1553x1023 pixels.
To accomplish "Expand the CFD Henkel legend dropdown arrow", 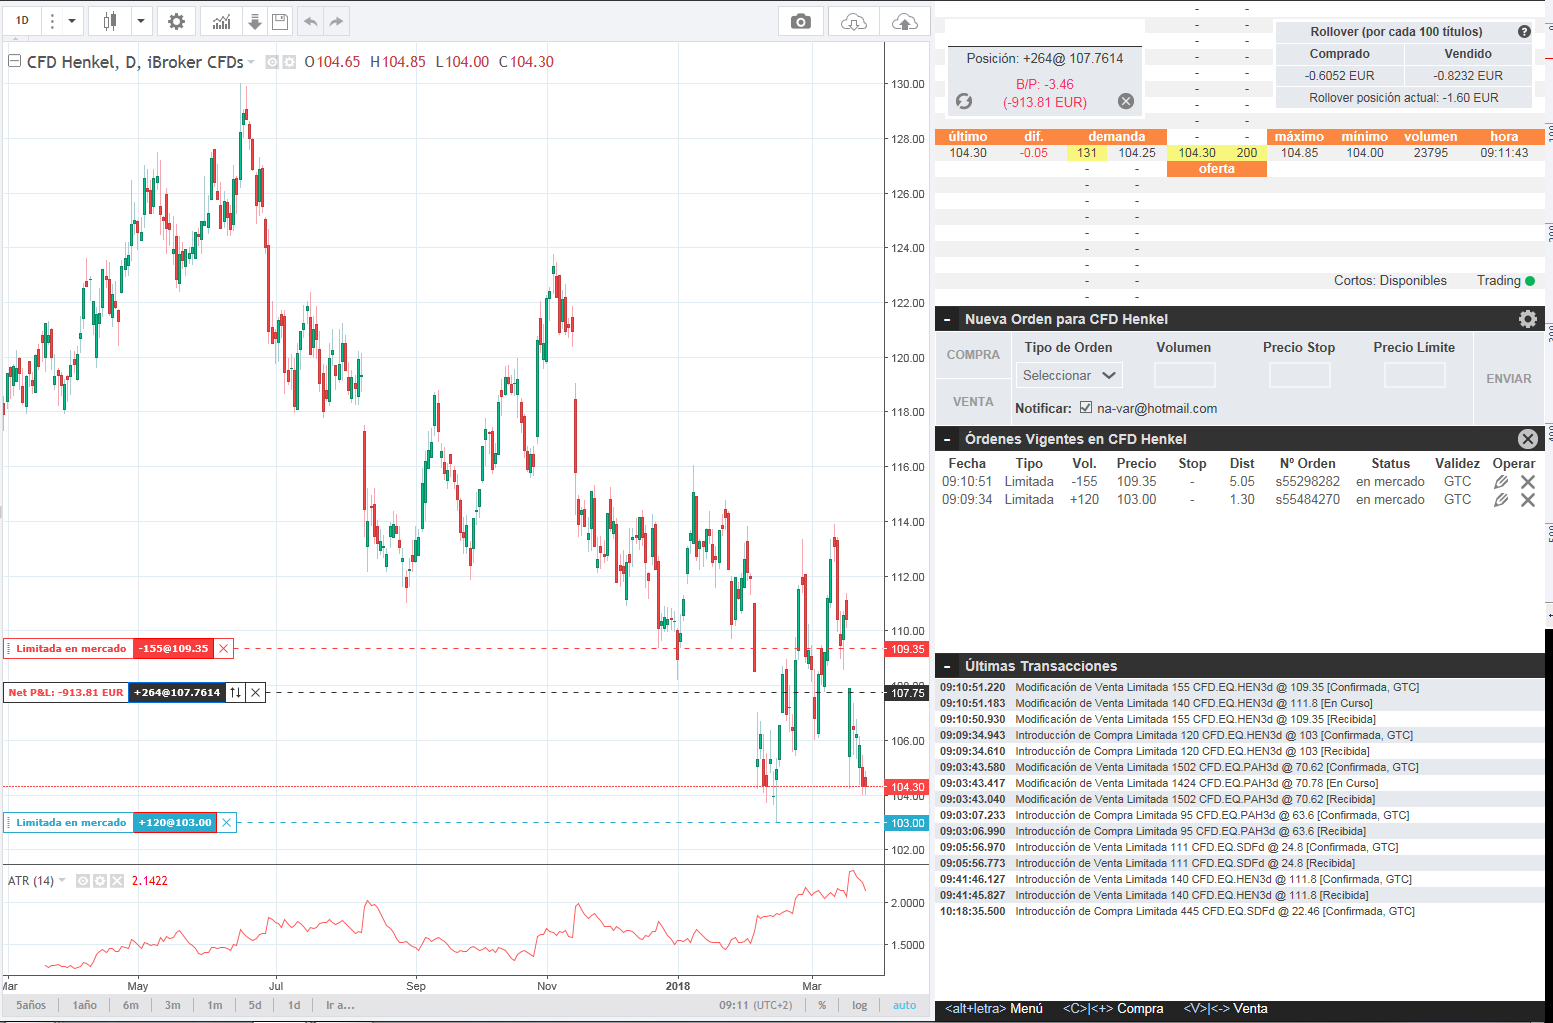I will (251, 62).
